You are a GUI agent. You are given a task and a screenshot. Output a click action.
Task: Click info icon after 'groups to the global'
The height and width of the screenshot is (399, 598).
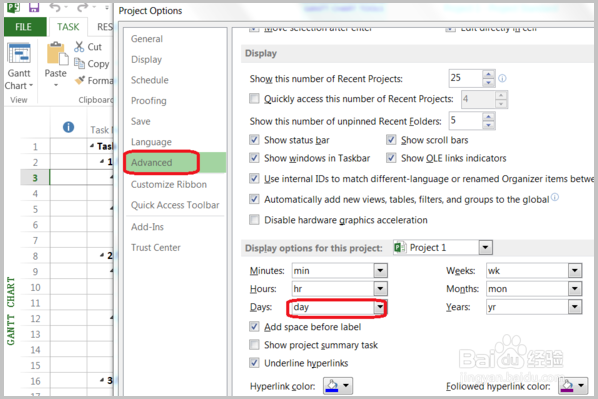(555, 197)
